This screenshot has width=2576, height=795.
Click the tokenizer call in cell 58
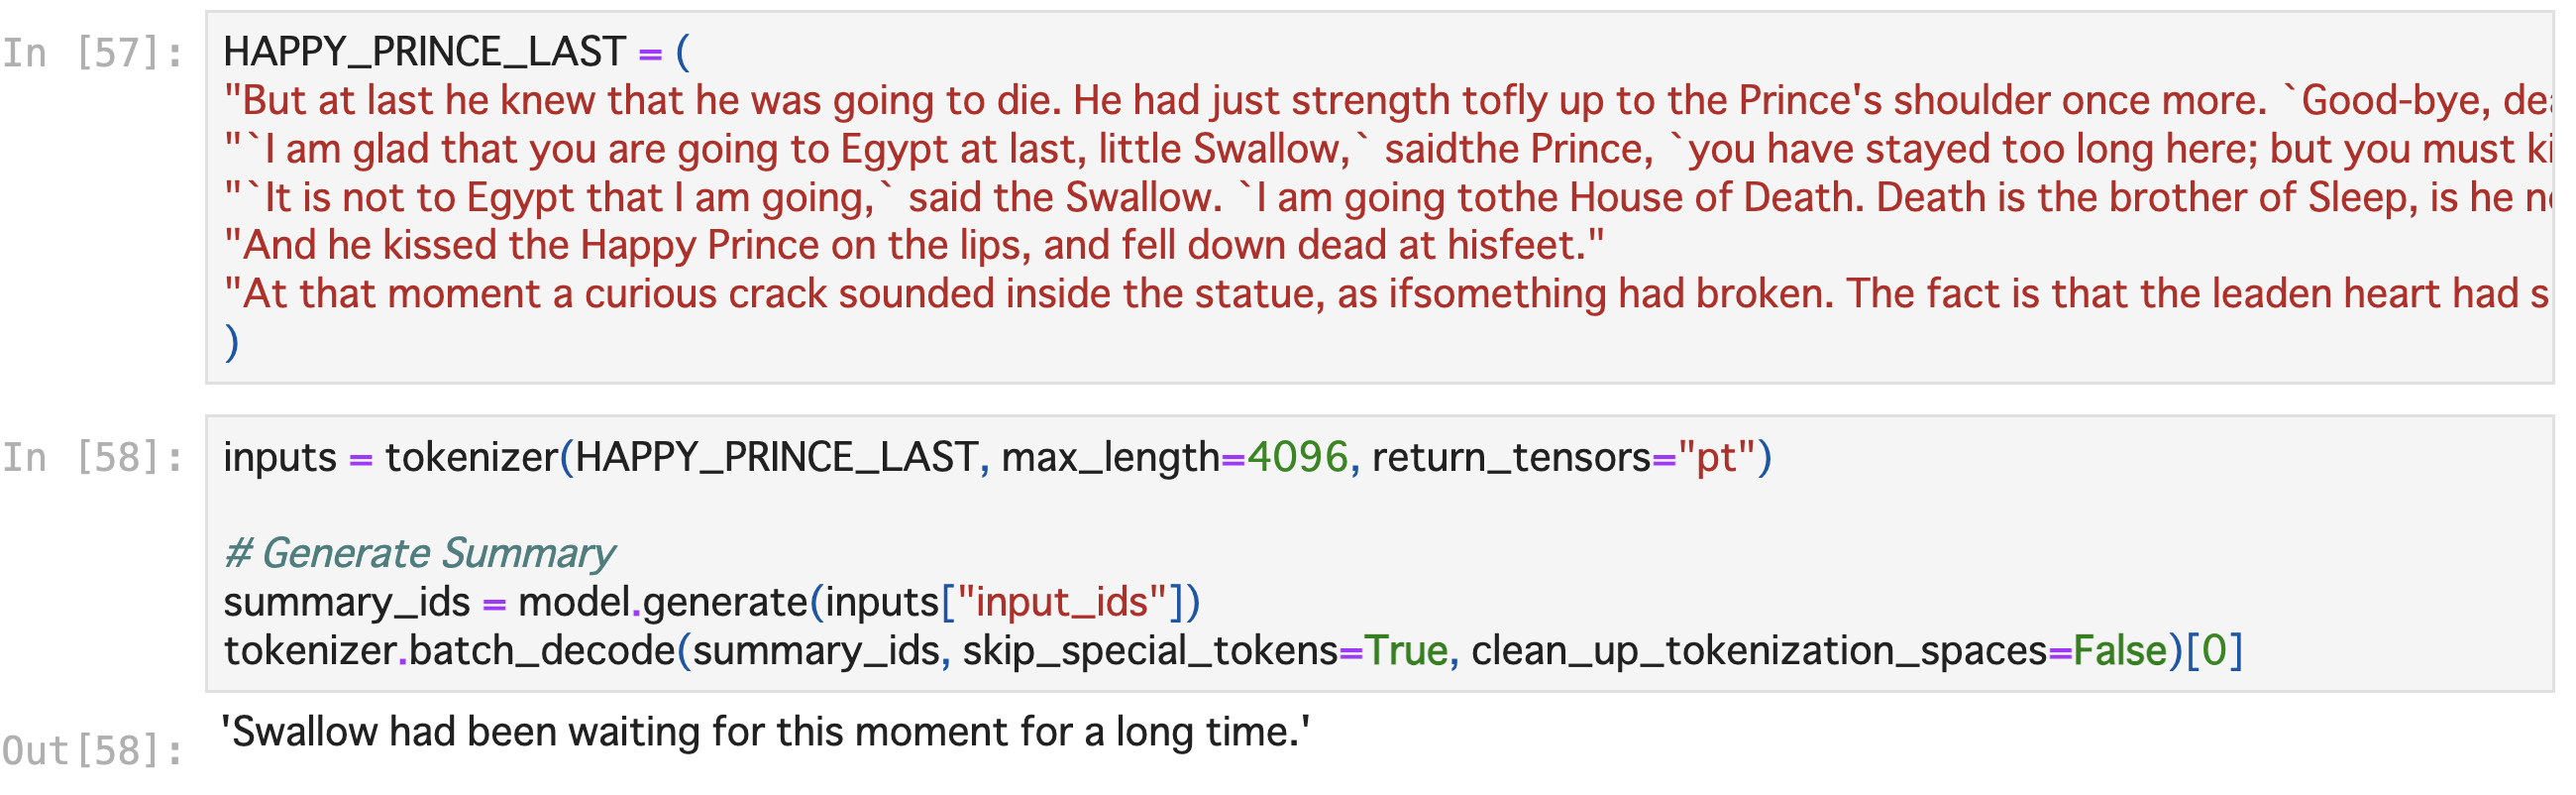coord(997,458)
